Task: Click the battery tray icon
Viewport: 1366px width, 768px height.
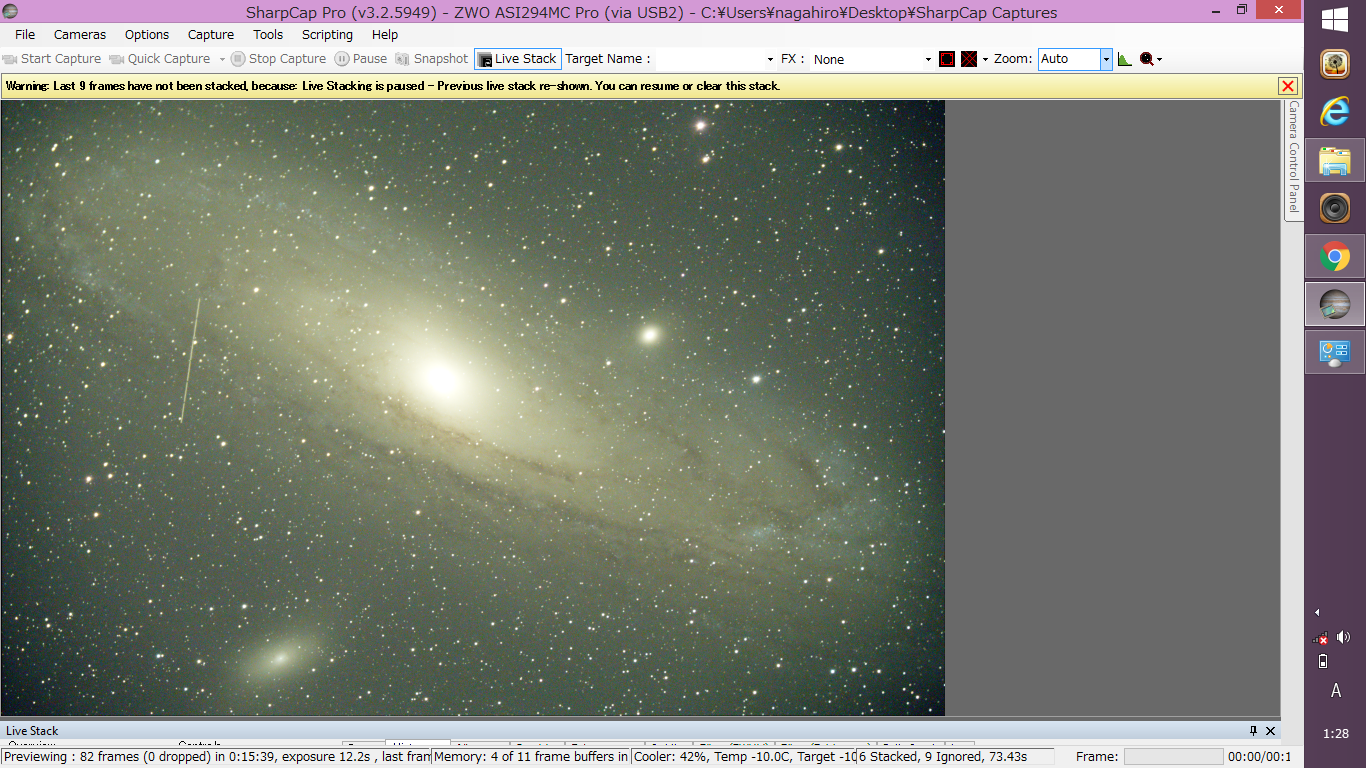Action: [x=1323, y=661]
